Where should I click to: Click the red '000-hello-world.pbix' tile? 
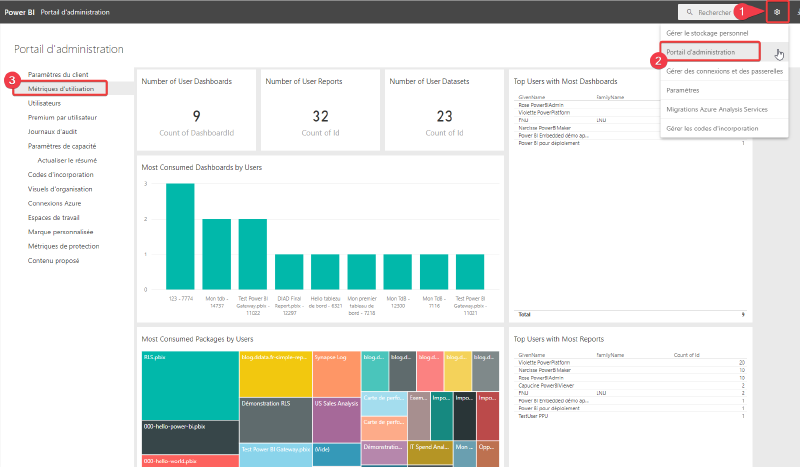click(x=190, y=461)
